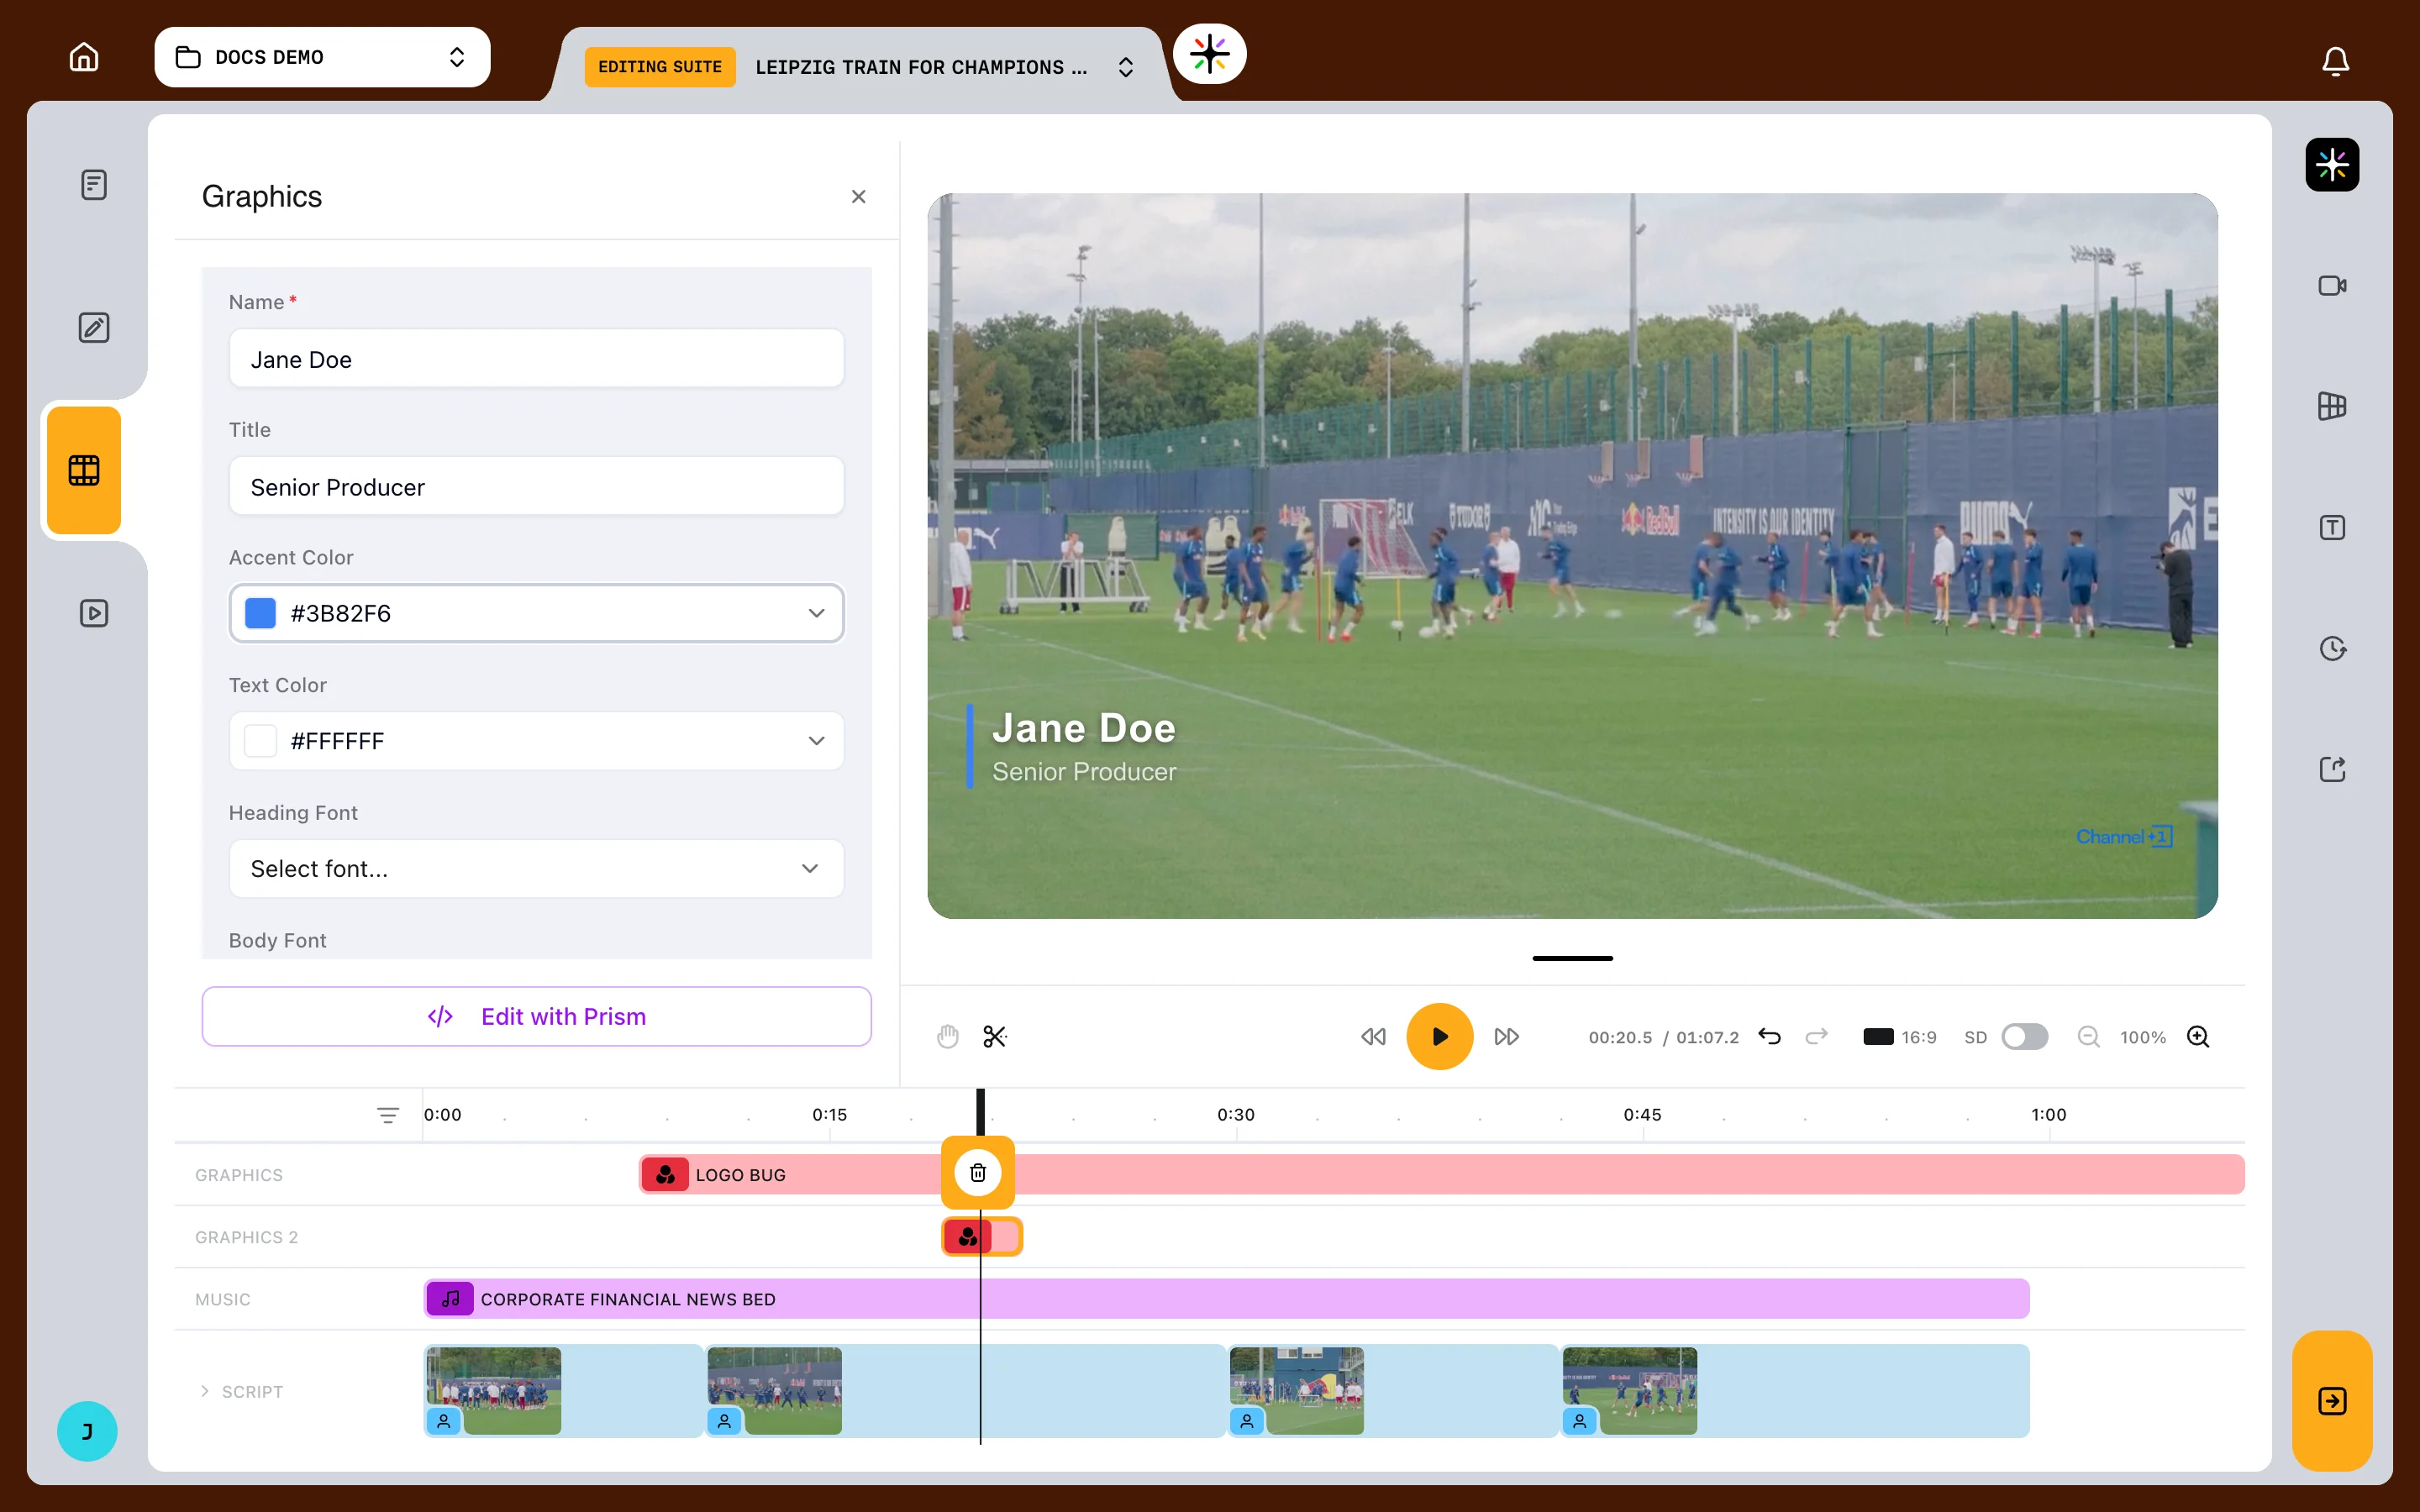Open the video camera icon on right sidebar
The image size is (2420, 1512).
pyautogui.click(x=2332, y=286)
